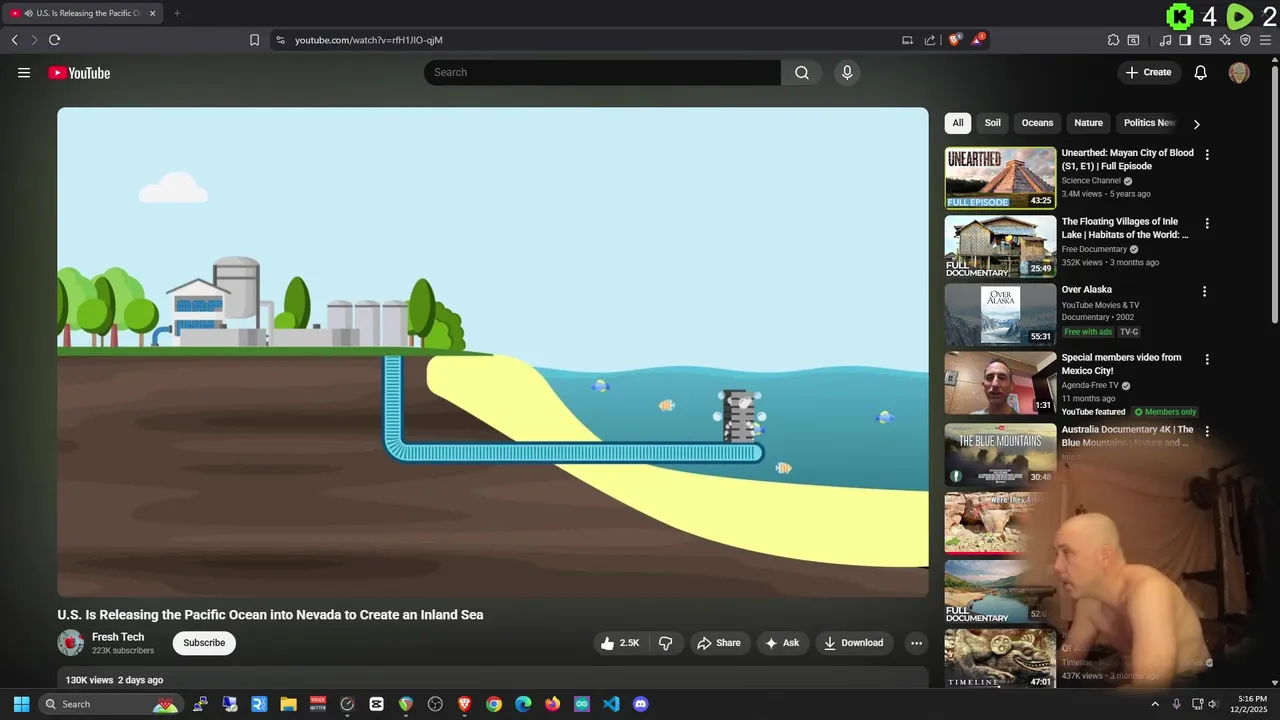Go to the YouTube home logo
1280x720 pixels.
pyautogui.click(x=79, y=72)
